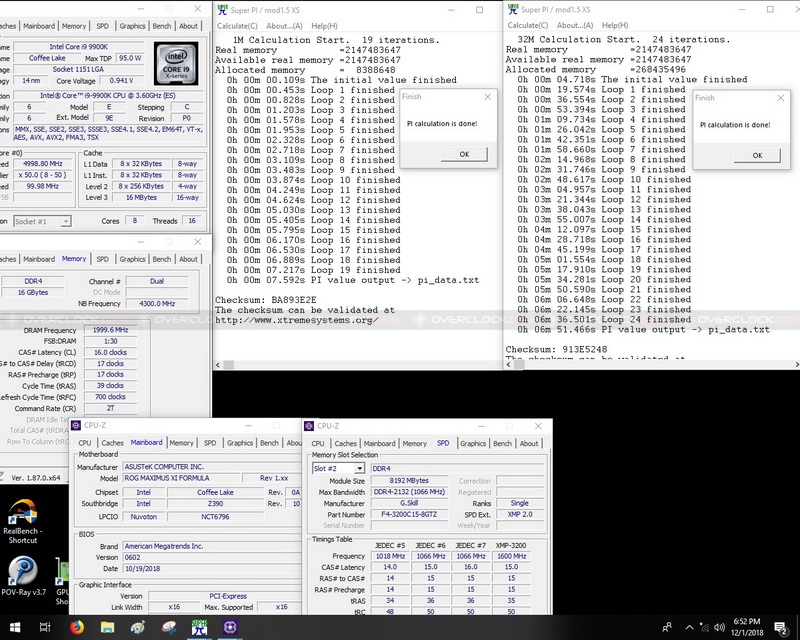Open the Windows Start menu
The height and width of the screenshot is (640, 800).
point(15,627)
